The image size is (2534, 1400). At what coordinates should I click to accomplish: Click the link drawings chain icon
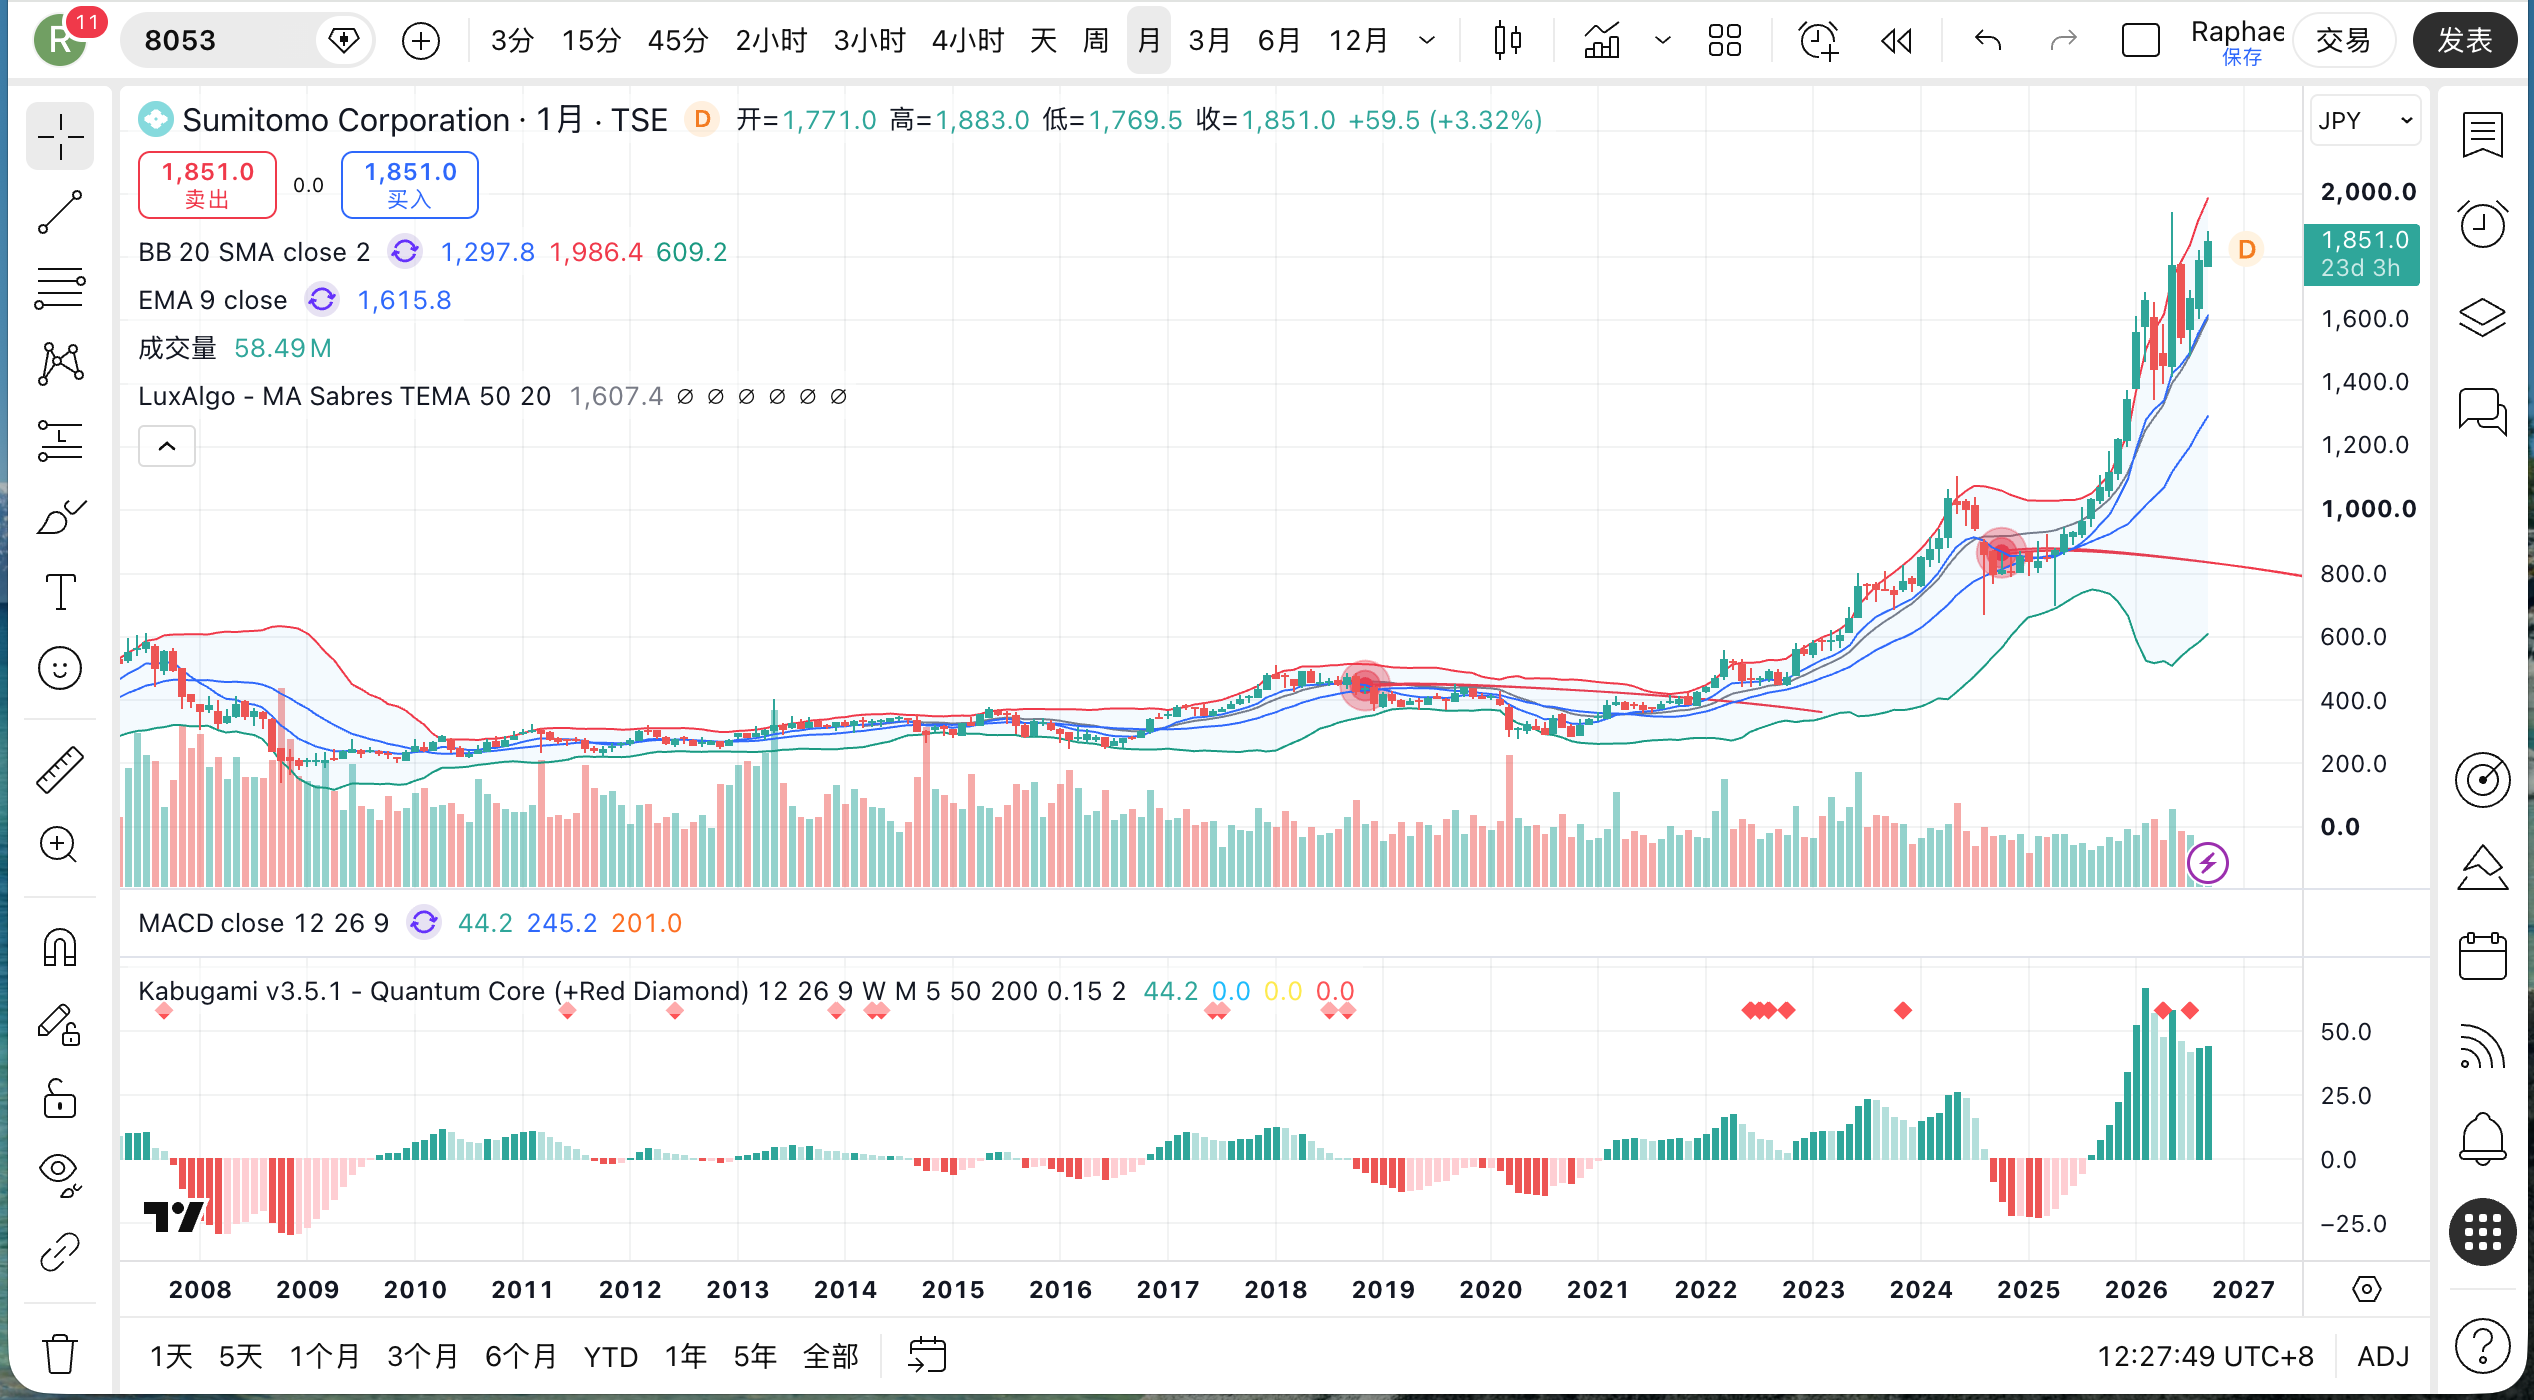point(60,1252)
